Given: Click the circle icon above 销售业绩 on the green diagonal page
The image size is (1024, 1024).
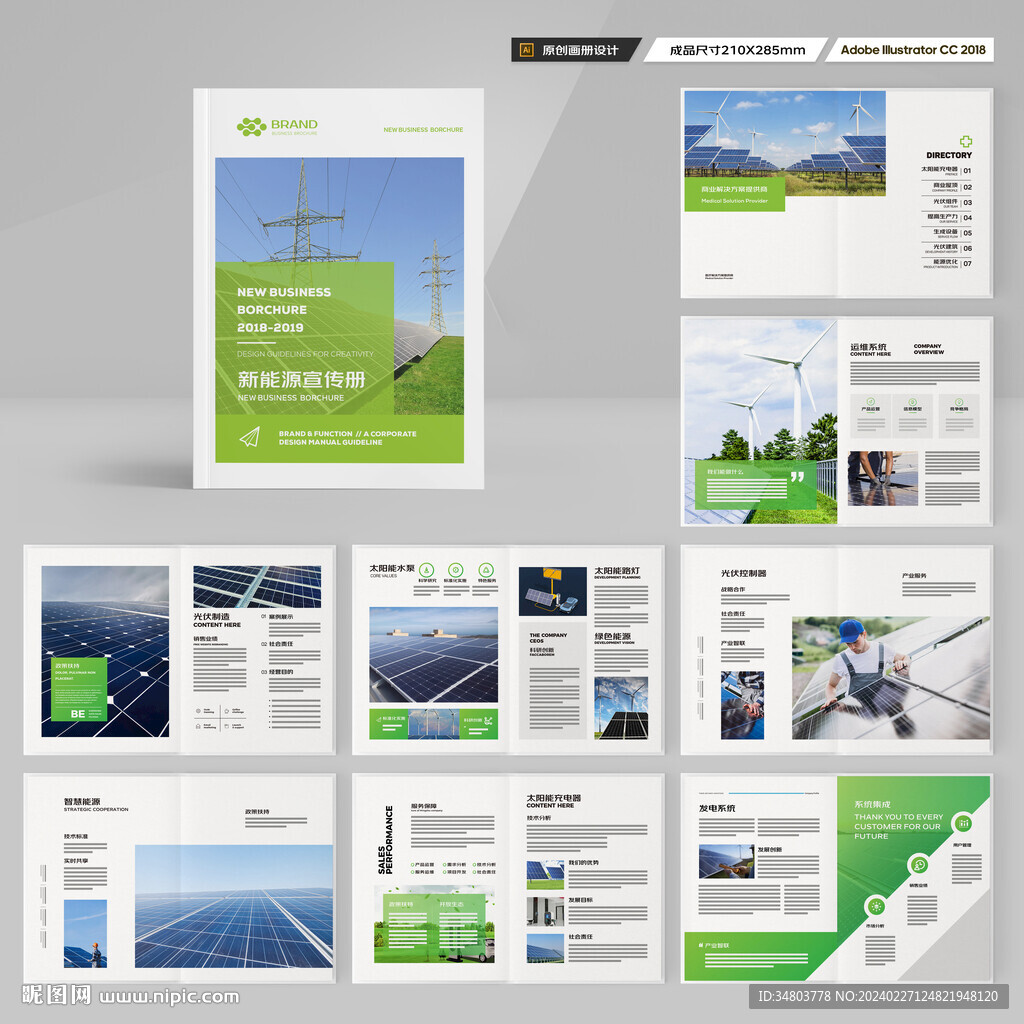Looking at the screenshot, I should [919, 865].
